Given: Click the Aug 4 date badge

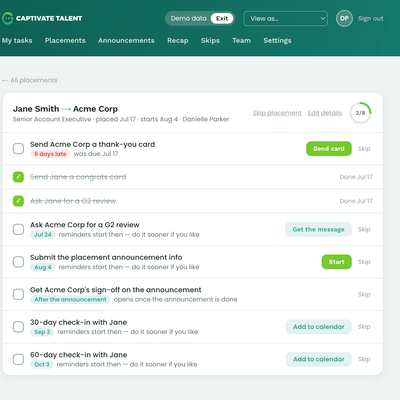Looking at the screenshot, I should tap(43, 267).
